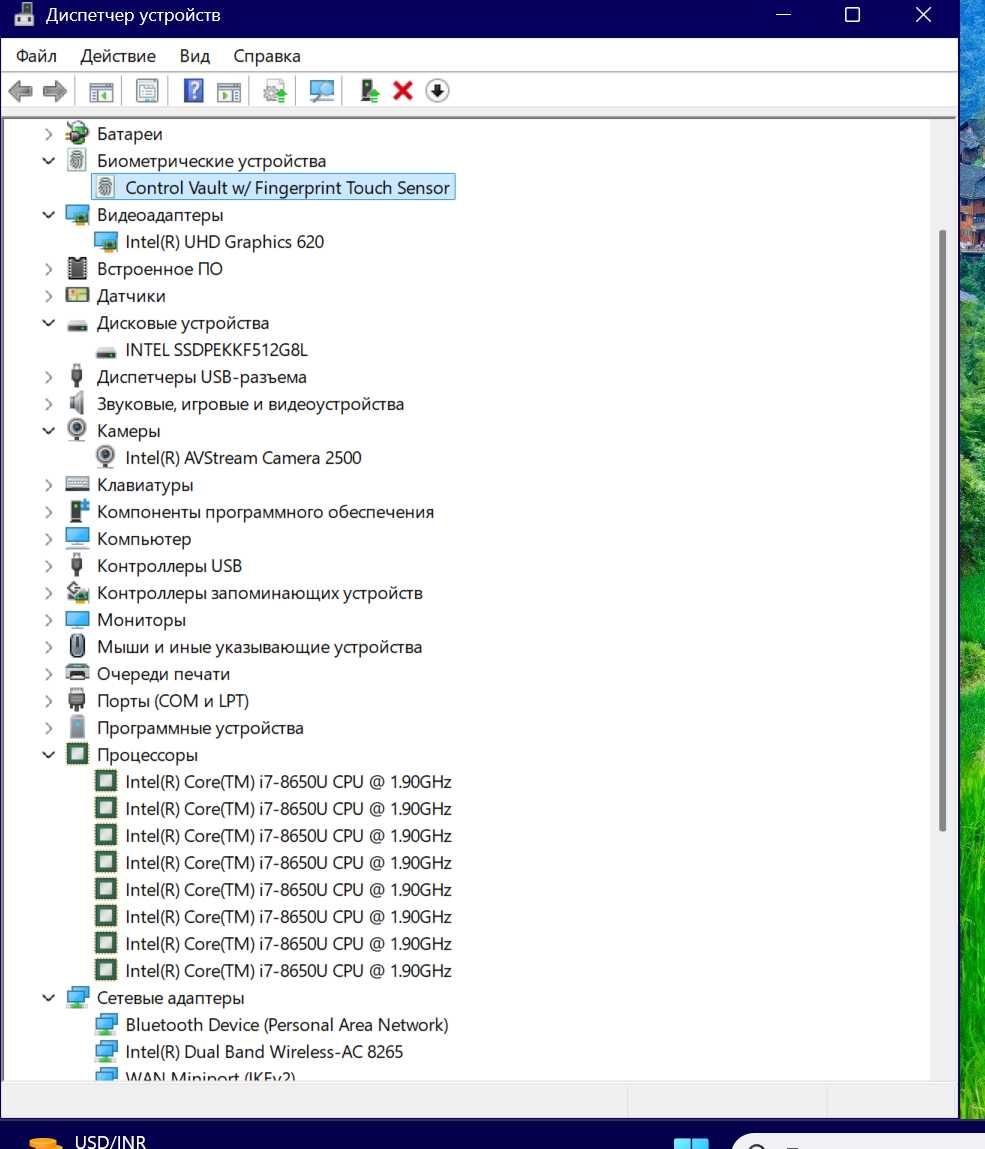Open the Файл menu
Viewport: 985px width, 1149px height.
(36, 56)
